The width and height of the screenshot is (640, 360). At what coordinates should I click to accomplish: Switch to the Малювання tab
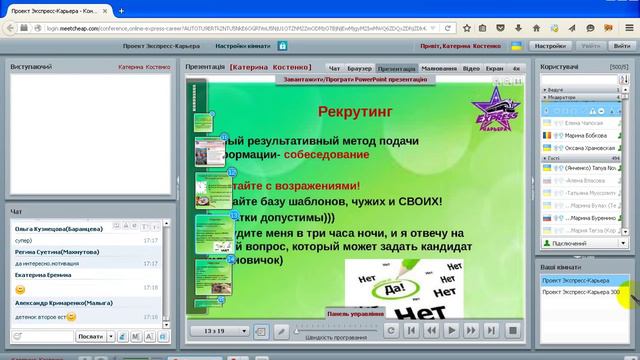pos(439,69)
